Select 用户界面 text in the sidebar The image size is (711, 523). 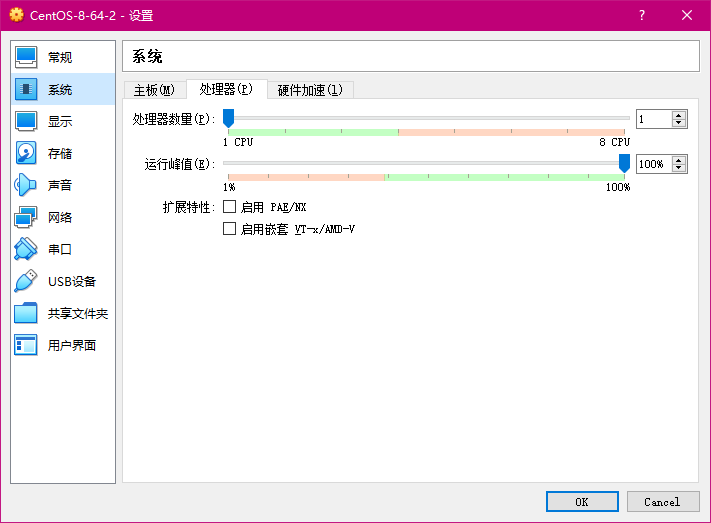click(72, 345)
